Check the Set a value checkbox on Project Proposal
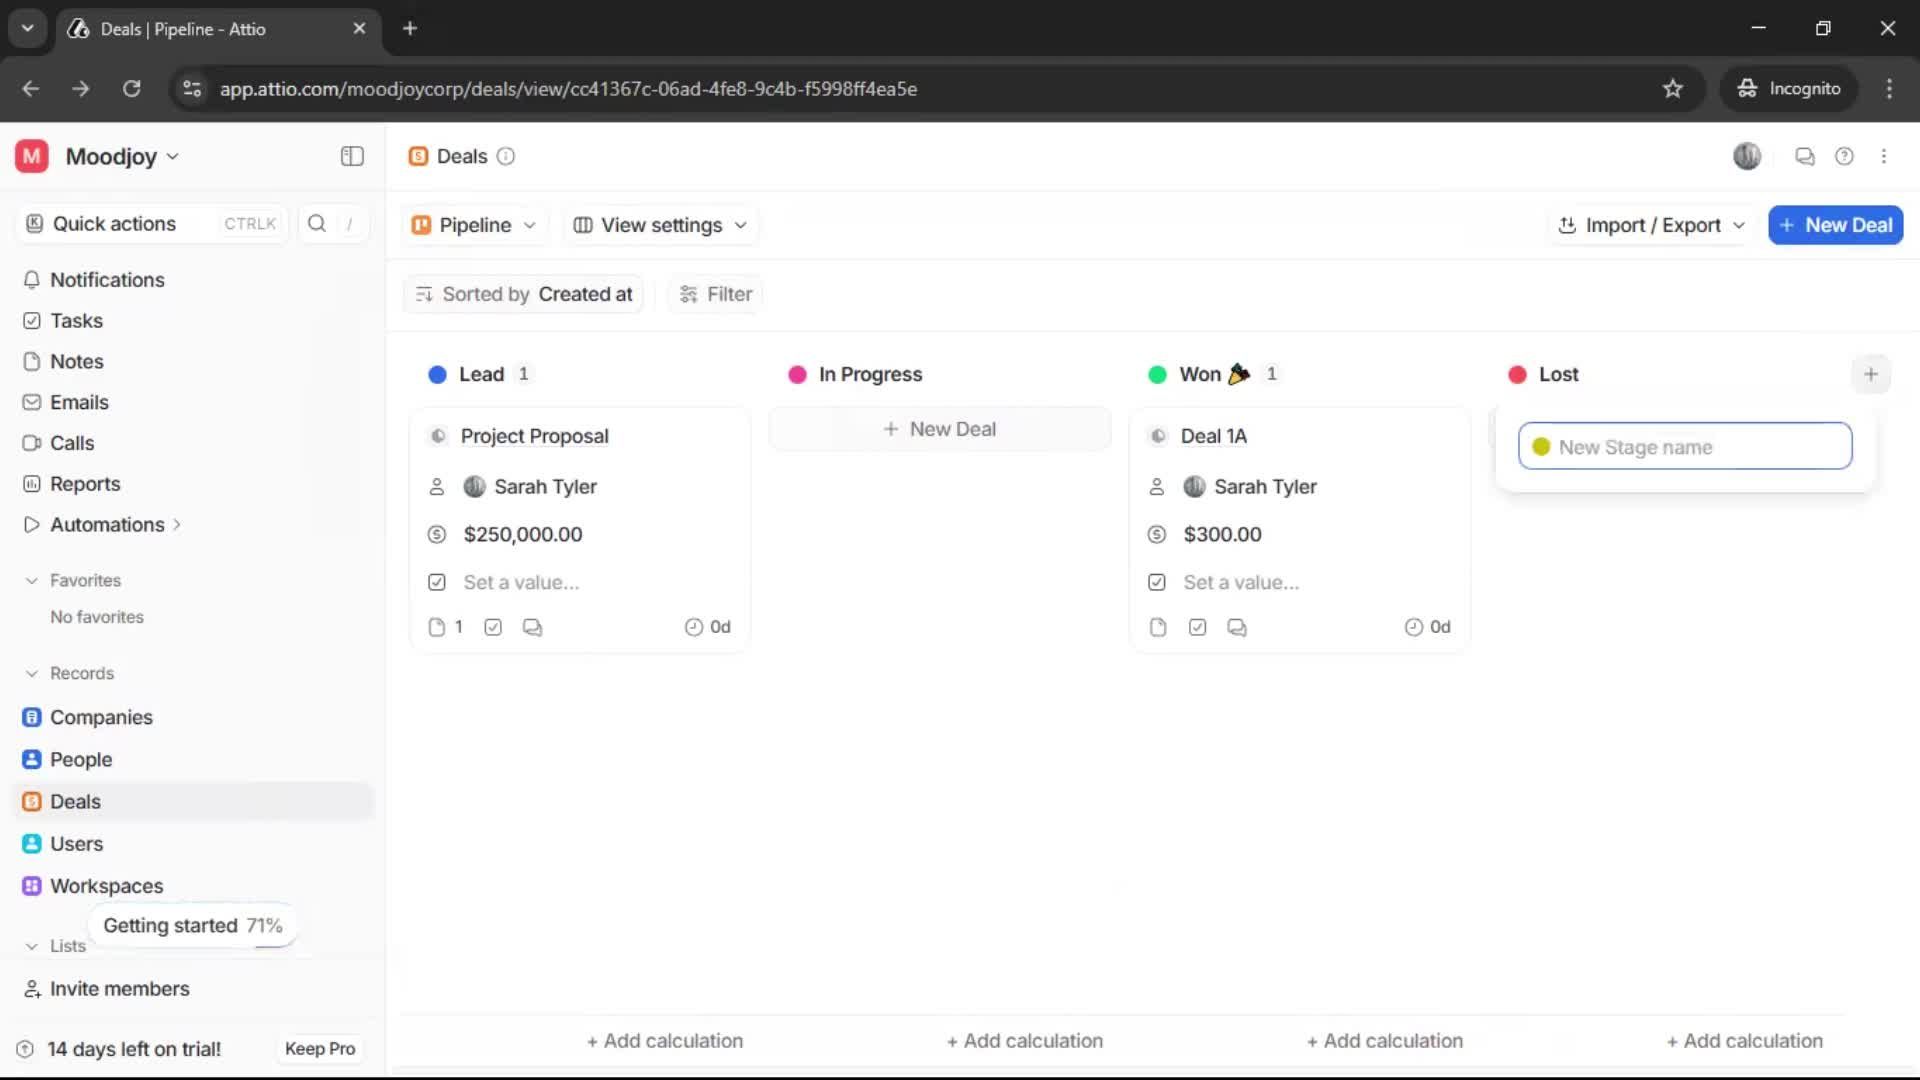The image size is (1920, 1080). (436, 581)
